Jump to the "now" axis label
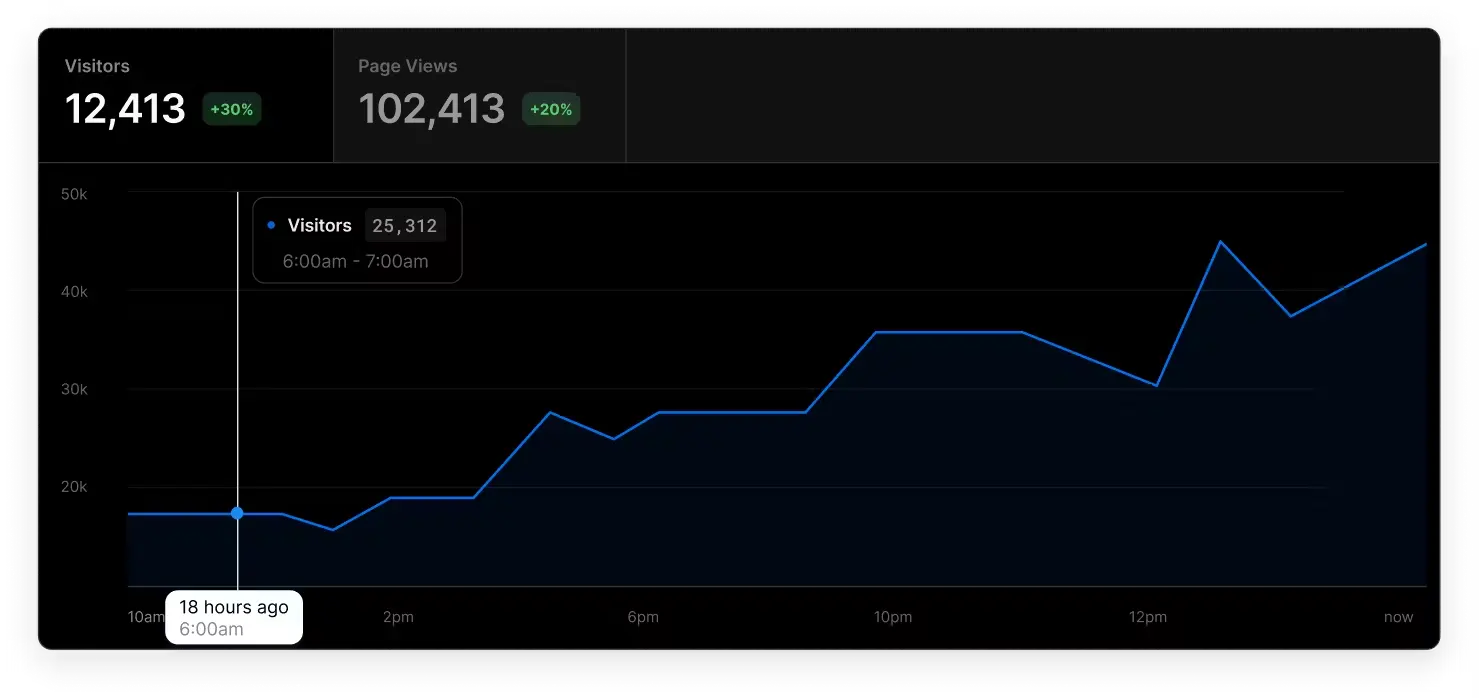Screen dimensions: 1479x698 point(1398,617)
